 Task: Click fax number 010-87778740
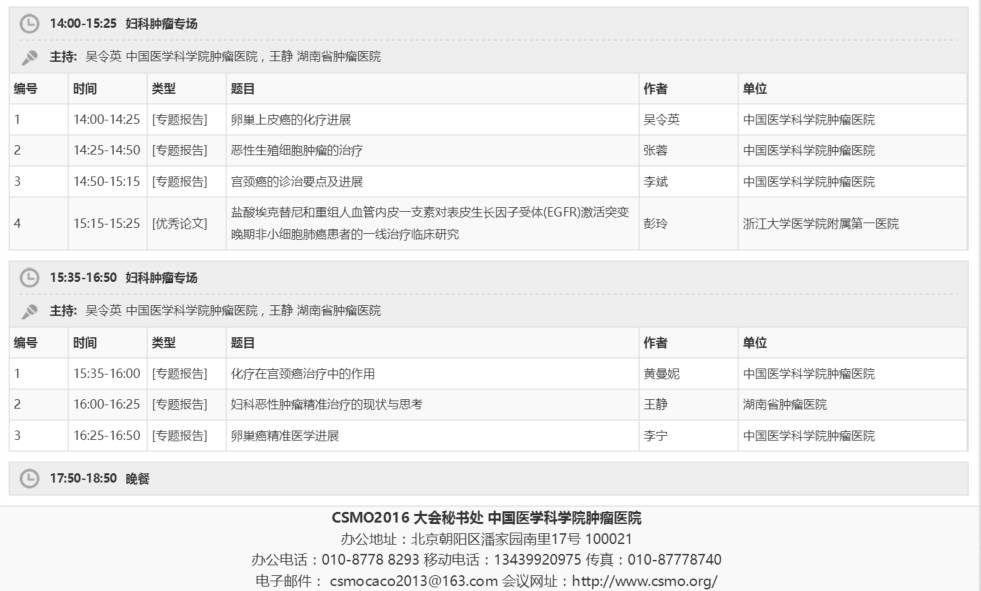click(x=674, y=560)
